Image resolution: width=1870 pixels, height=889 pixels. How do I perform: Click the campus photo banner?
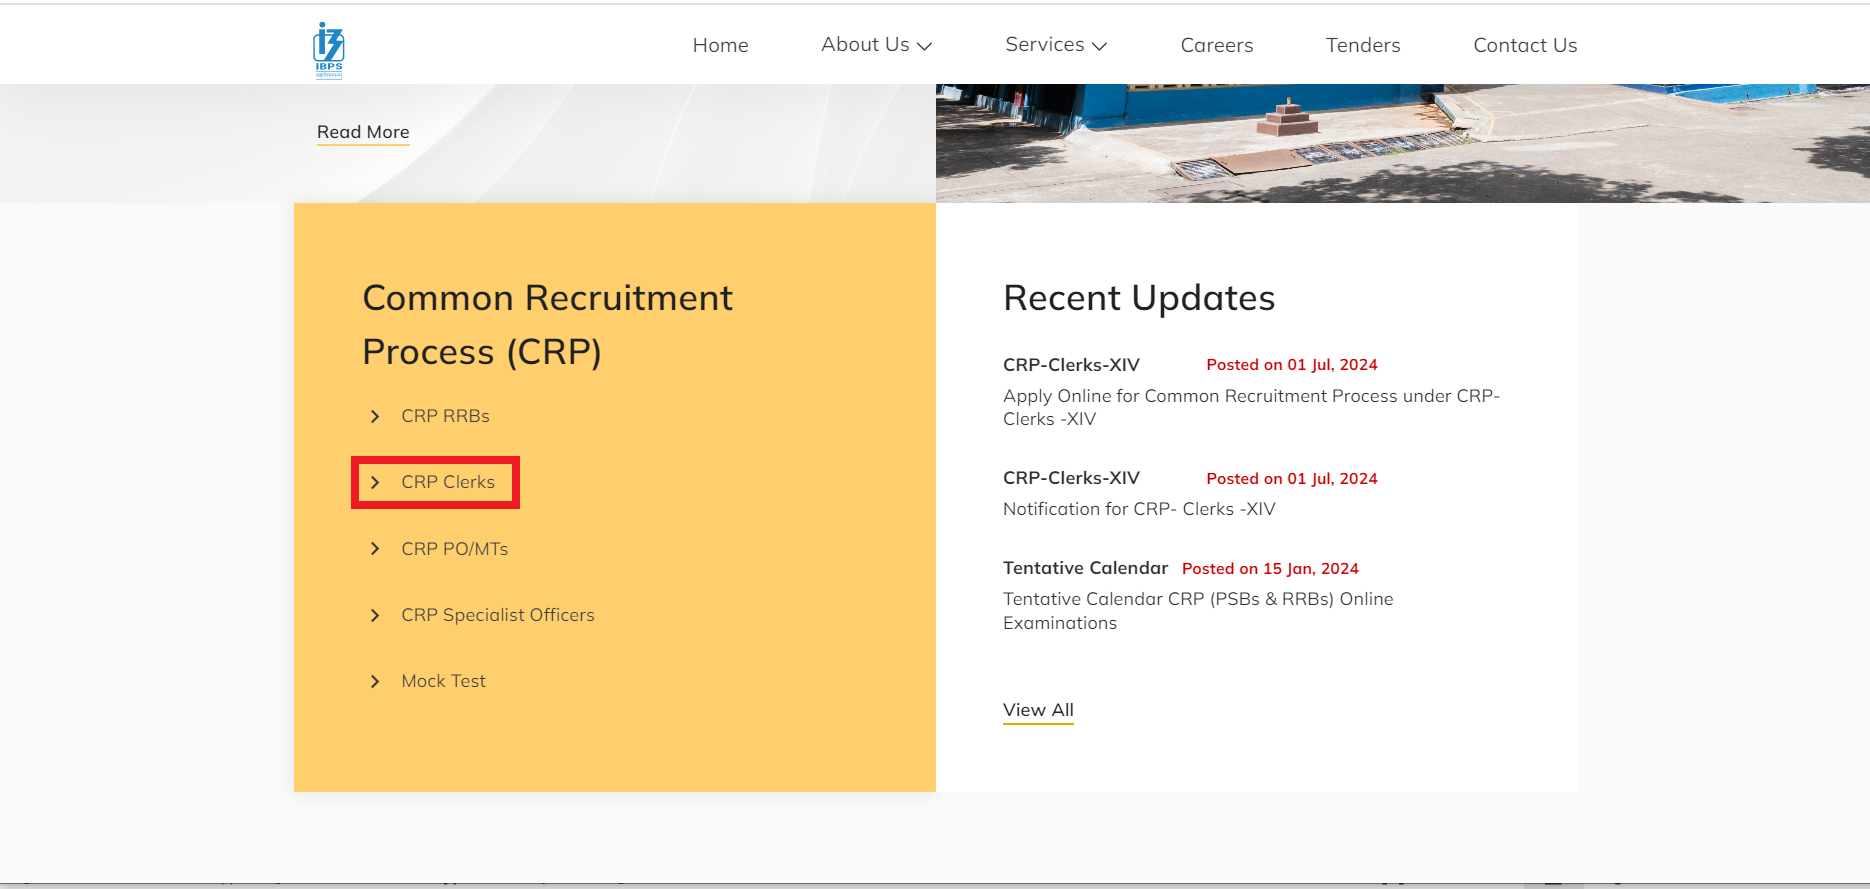[1402, 143]
